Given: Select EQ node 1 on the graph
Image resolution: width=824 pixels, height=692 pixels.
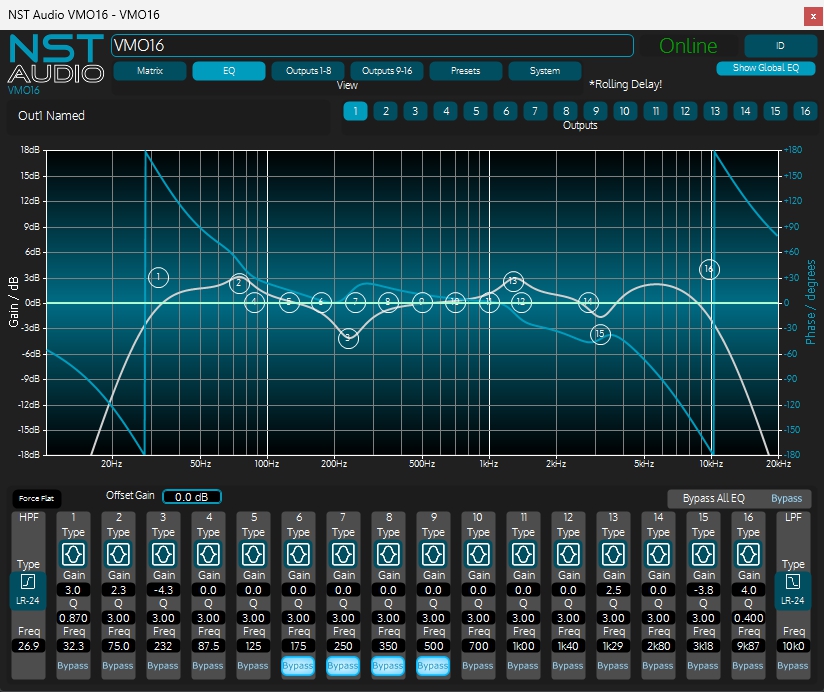Looking at the screenshot, I should tap(158, 277).
